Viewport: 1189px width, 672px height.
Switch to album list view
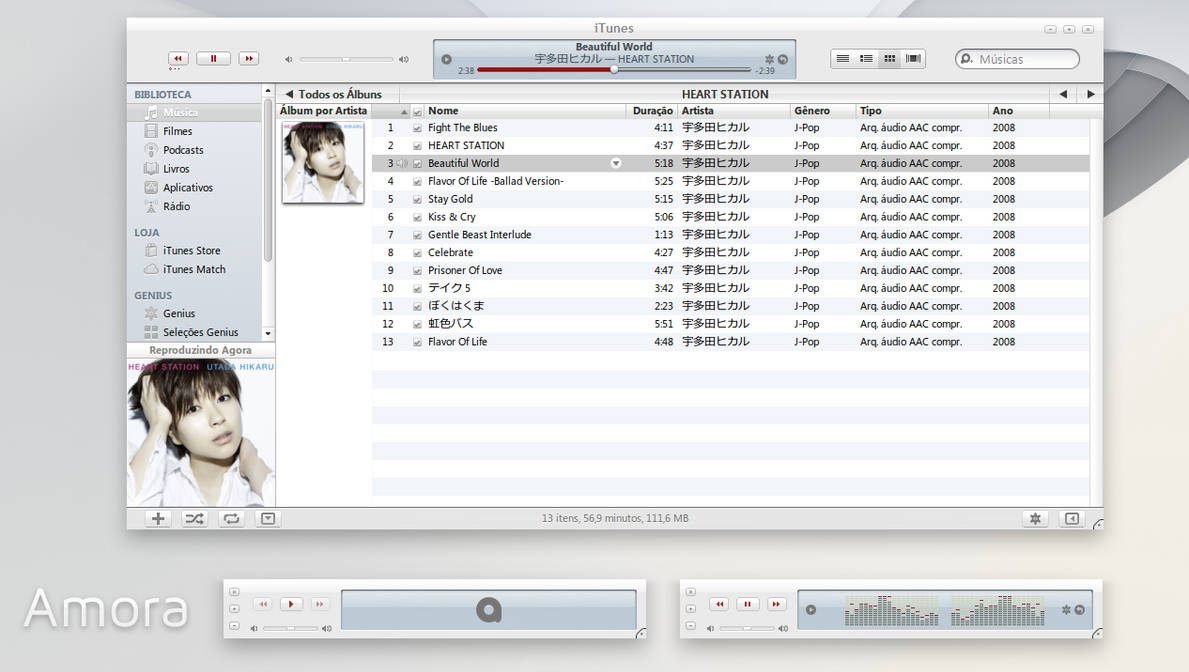[866, 58]
